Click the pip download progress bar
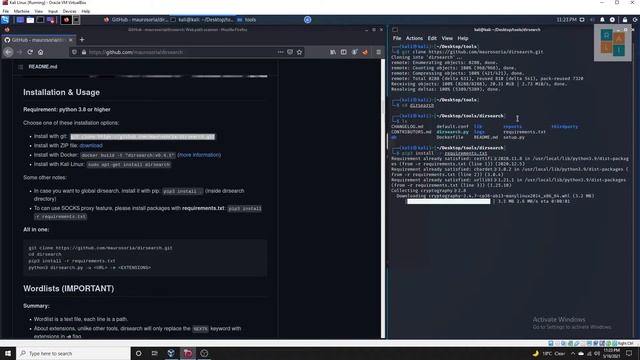 pyautogui.click(x=449, y=201)
